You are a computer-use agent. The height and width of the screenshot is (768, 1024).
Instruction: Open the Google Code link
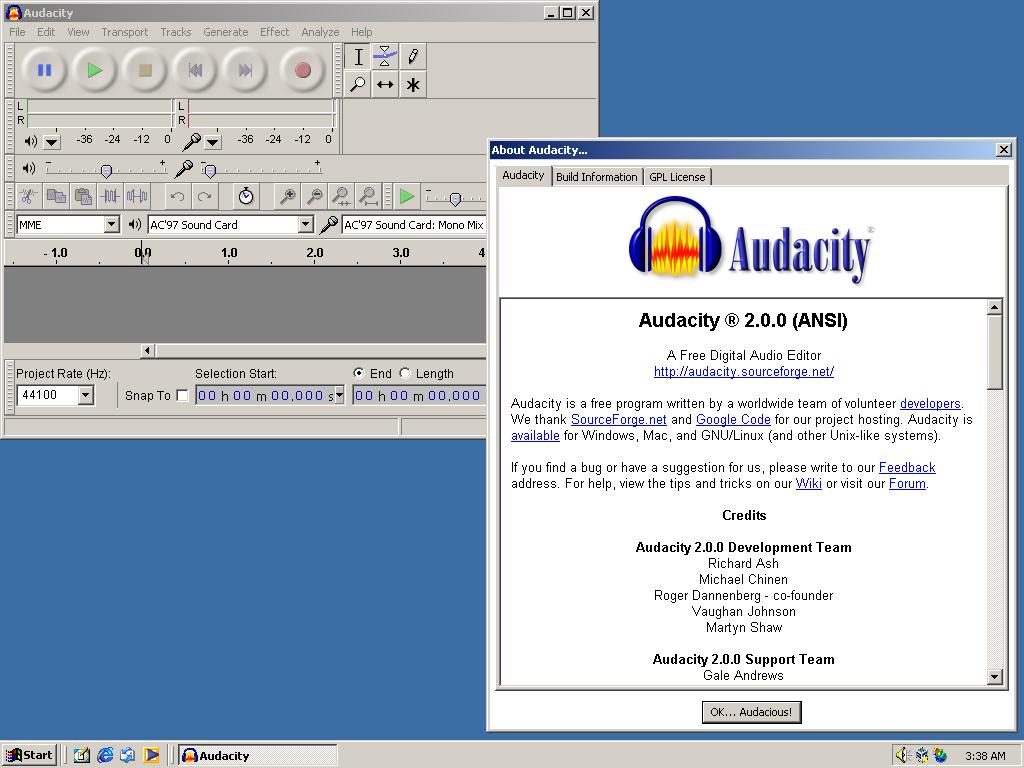coord(733,419)
